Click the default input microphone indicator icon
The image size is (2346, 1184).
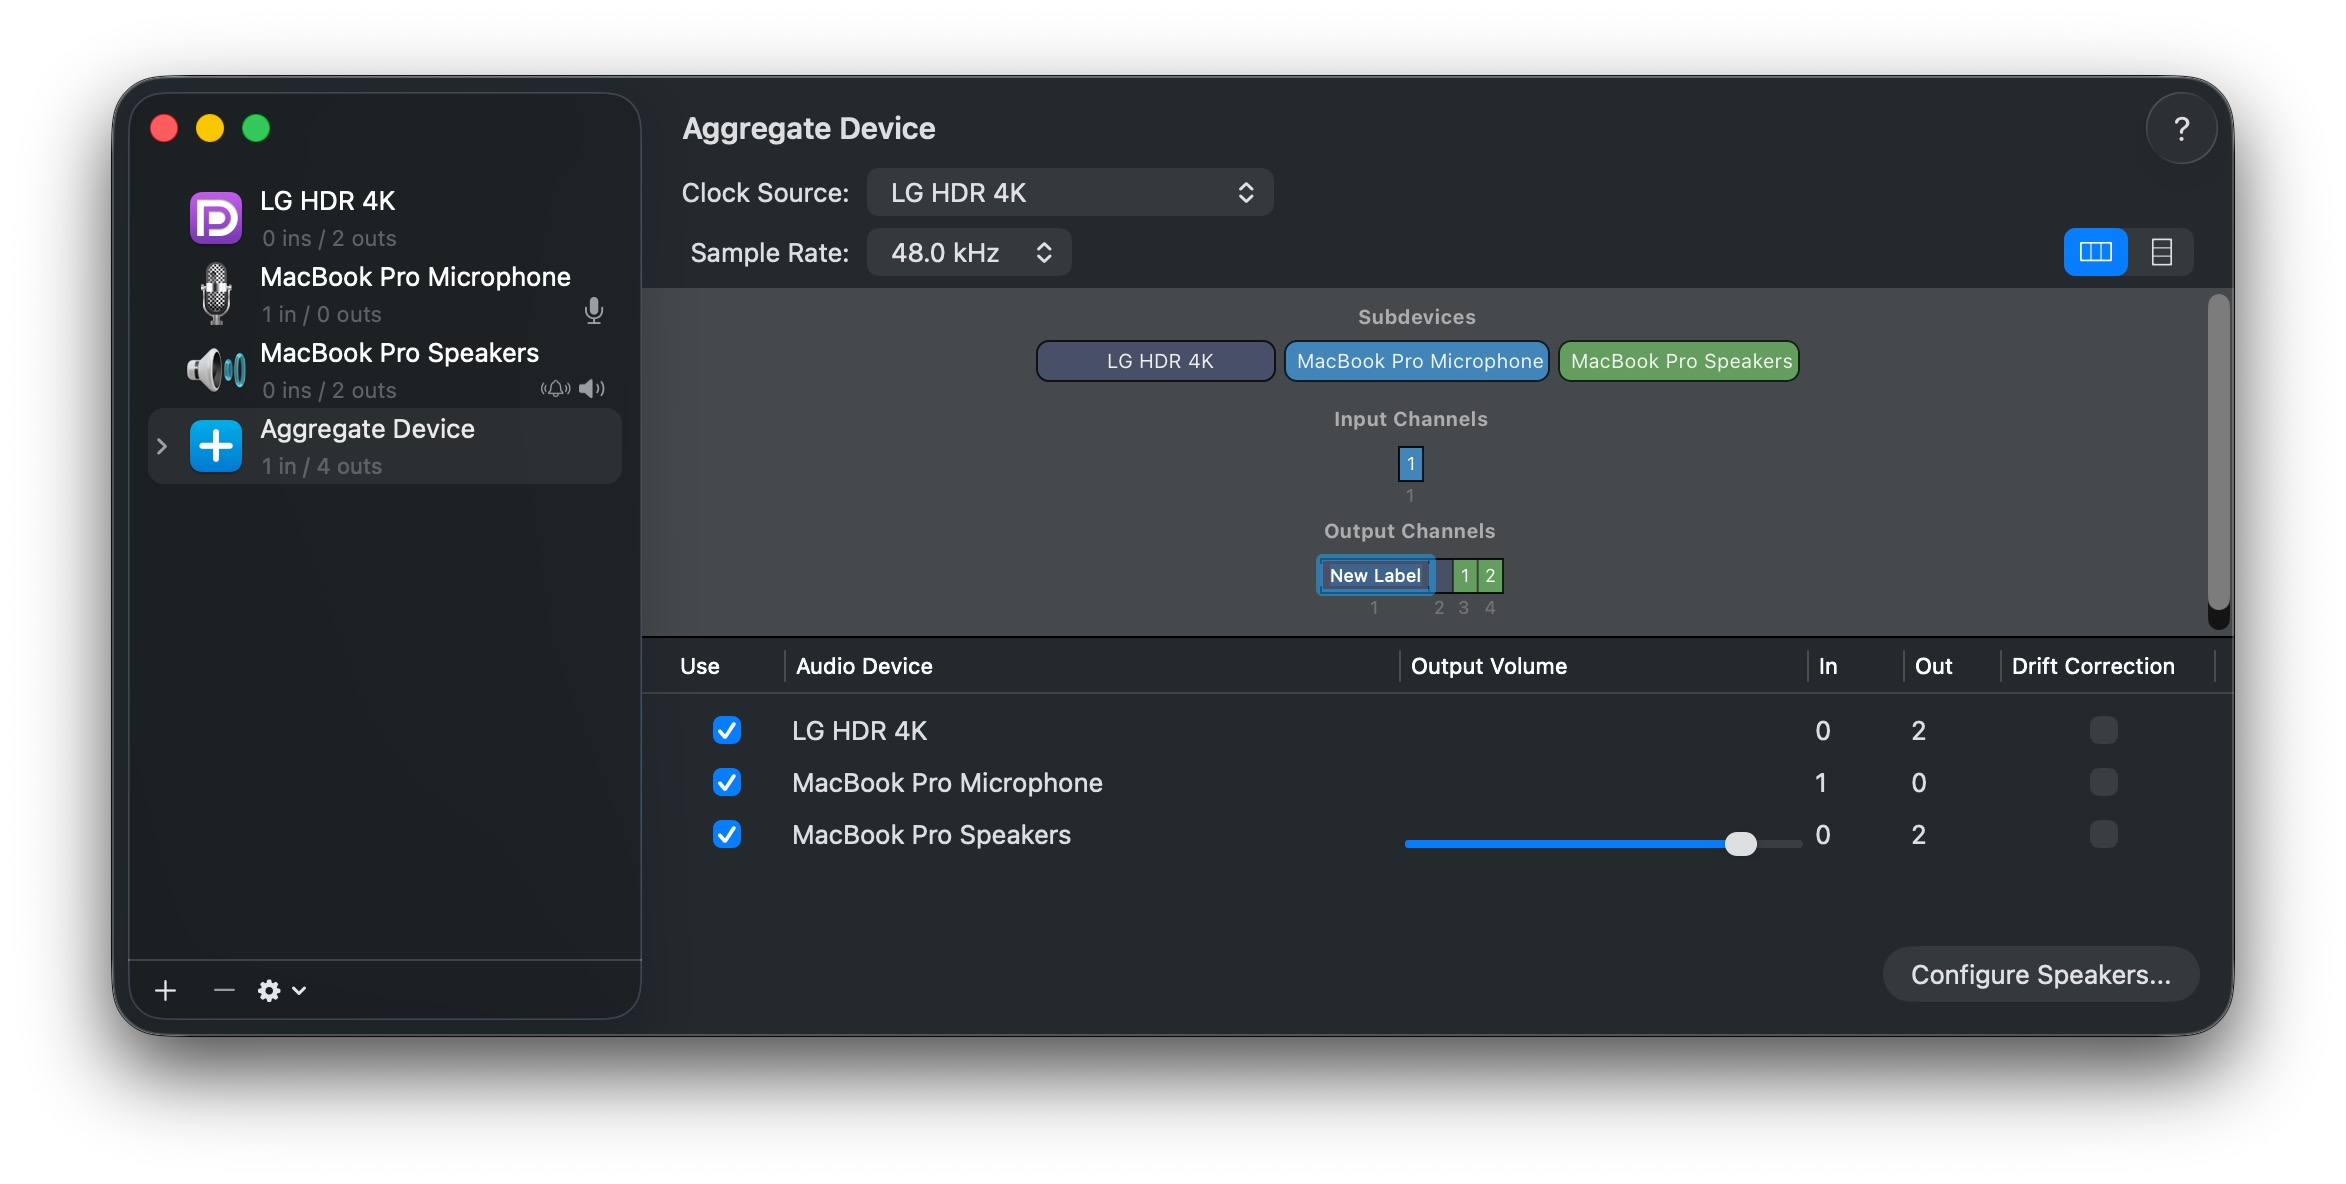[594, 312]
